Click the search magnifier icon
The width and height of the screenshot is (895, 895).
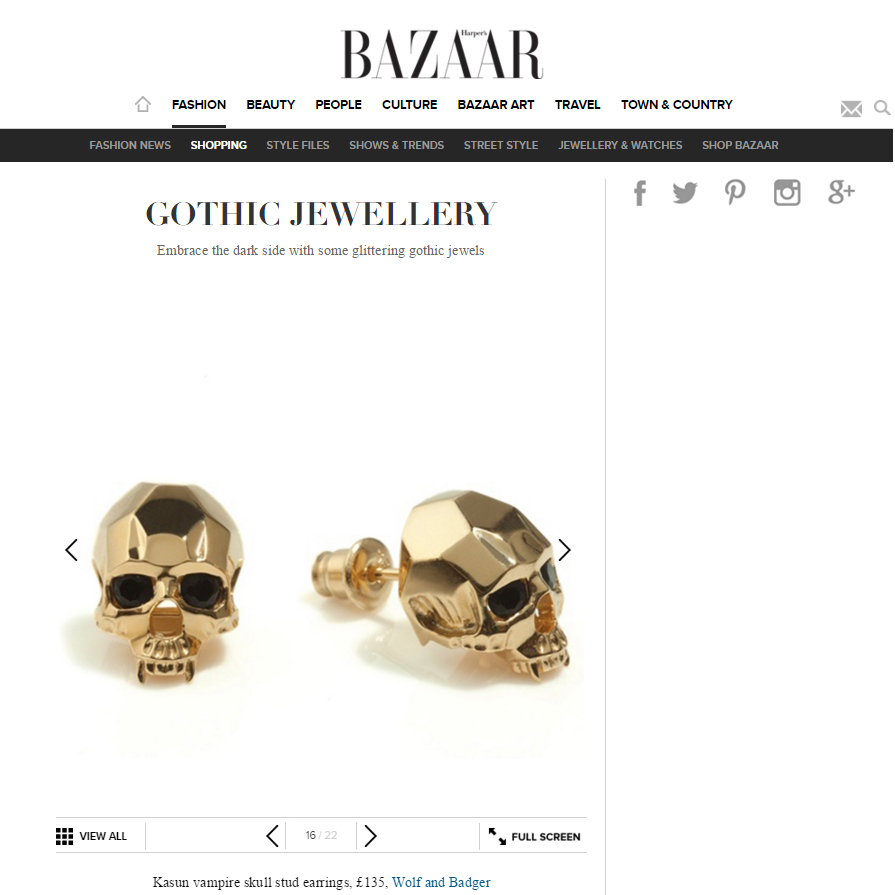[x=882, y=107]
